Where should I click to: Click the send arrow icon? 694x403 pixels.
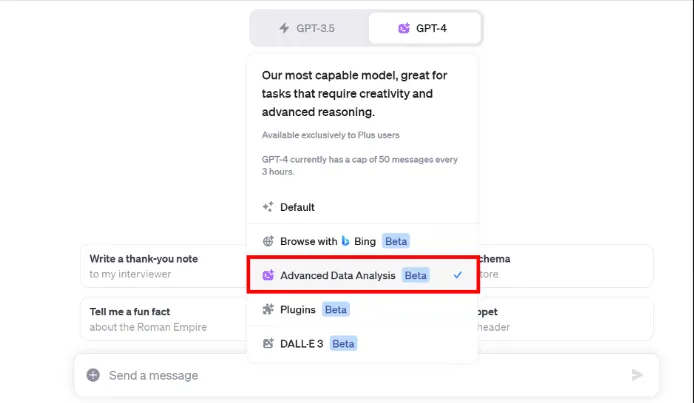[x=637, y=375]
